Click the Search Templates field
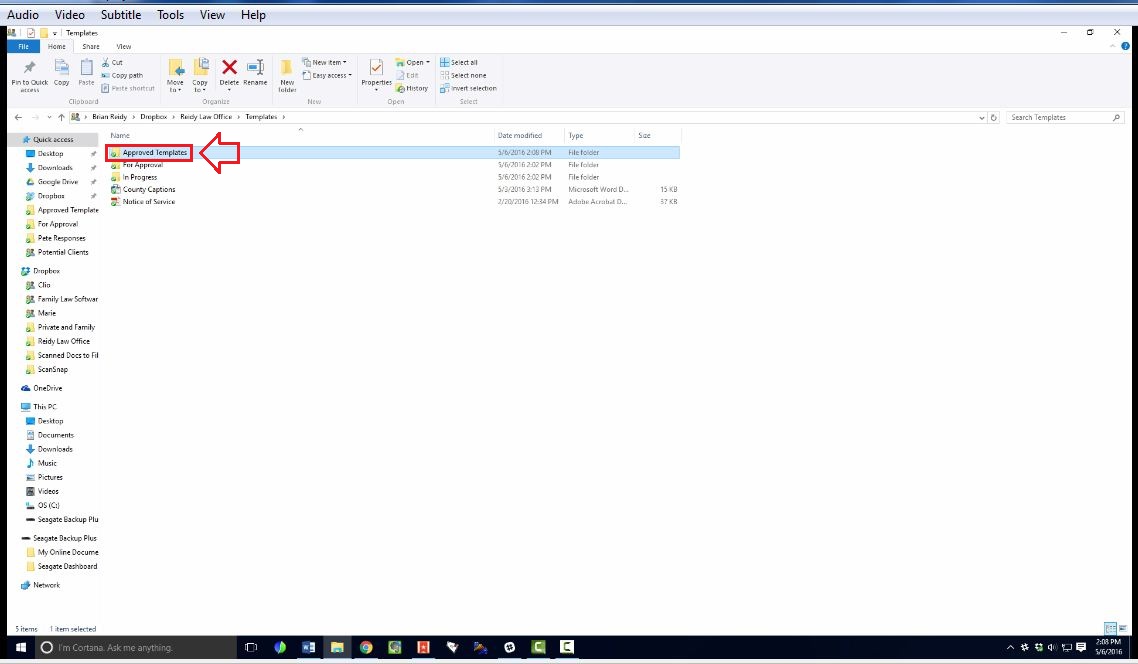 pyautogui.click(x=1065, y=118)
